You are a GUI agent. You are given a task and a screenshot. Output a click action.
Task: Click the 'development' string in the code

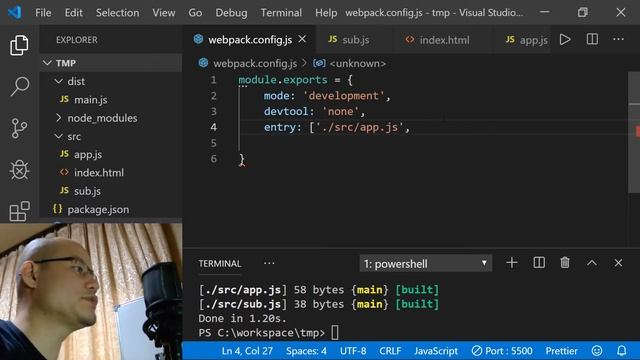[344, 96]
